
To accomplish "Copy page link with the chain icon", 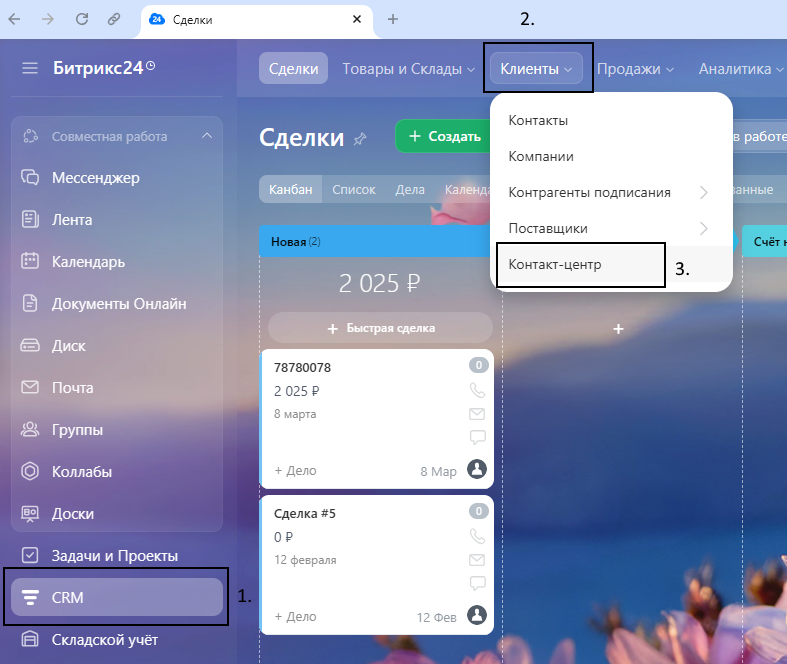I will 114,19.
